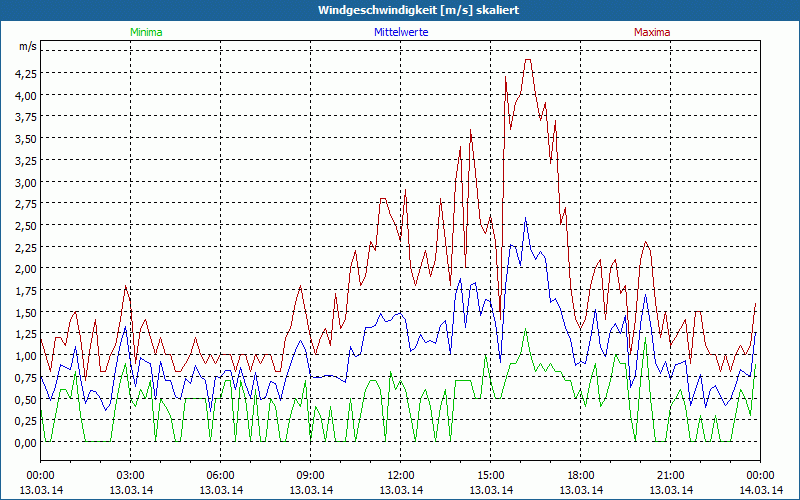Click the 15:00 time label on x-axis
The width and height of the screenshot is (800, 500).
click(x=491, y=476)
